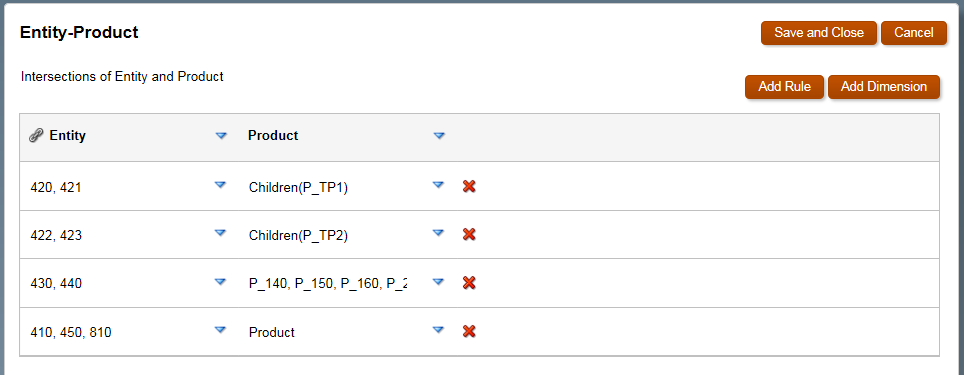This screenshot has height=375, width=964.
Task: Open product dropdown for Children(P_TP1)
Action: coord(438,184)
